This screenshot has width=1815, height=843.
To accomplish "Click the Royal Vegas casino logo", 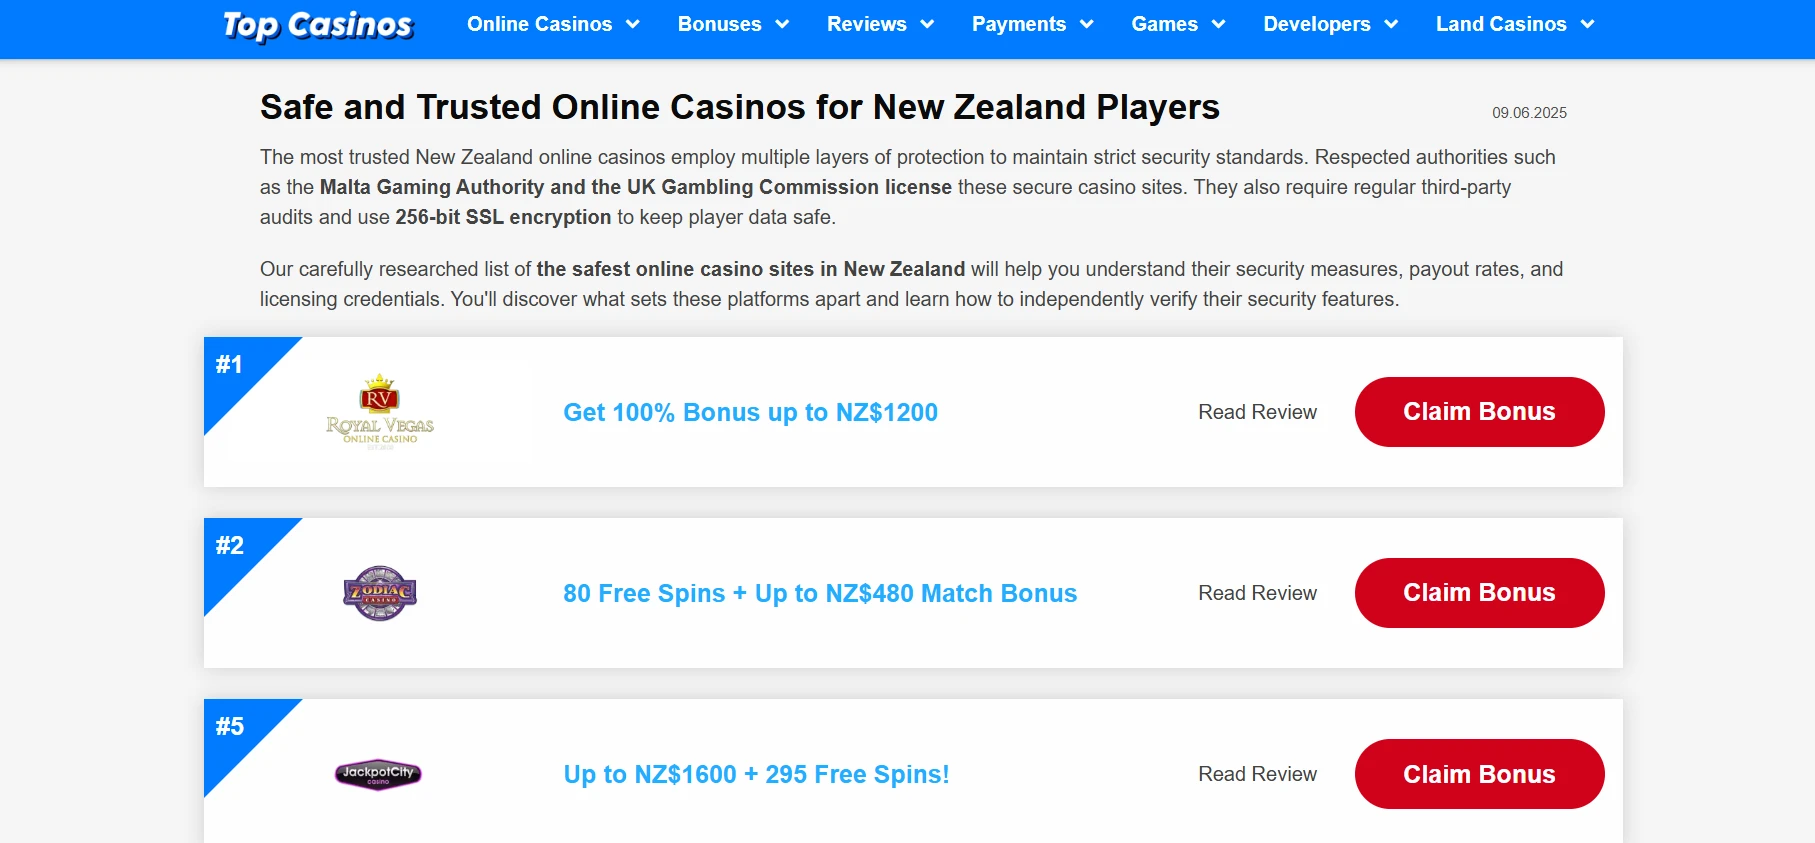I will click(380, 412).
